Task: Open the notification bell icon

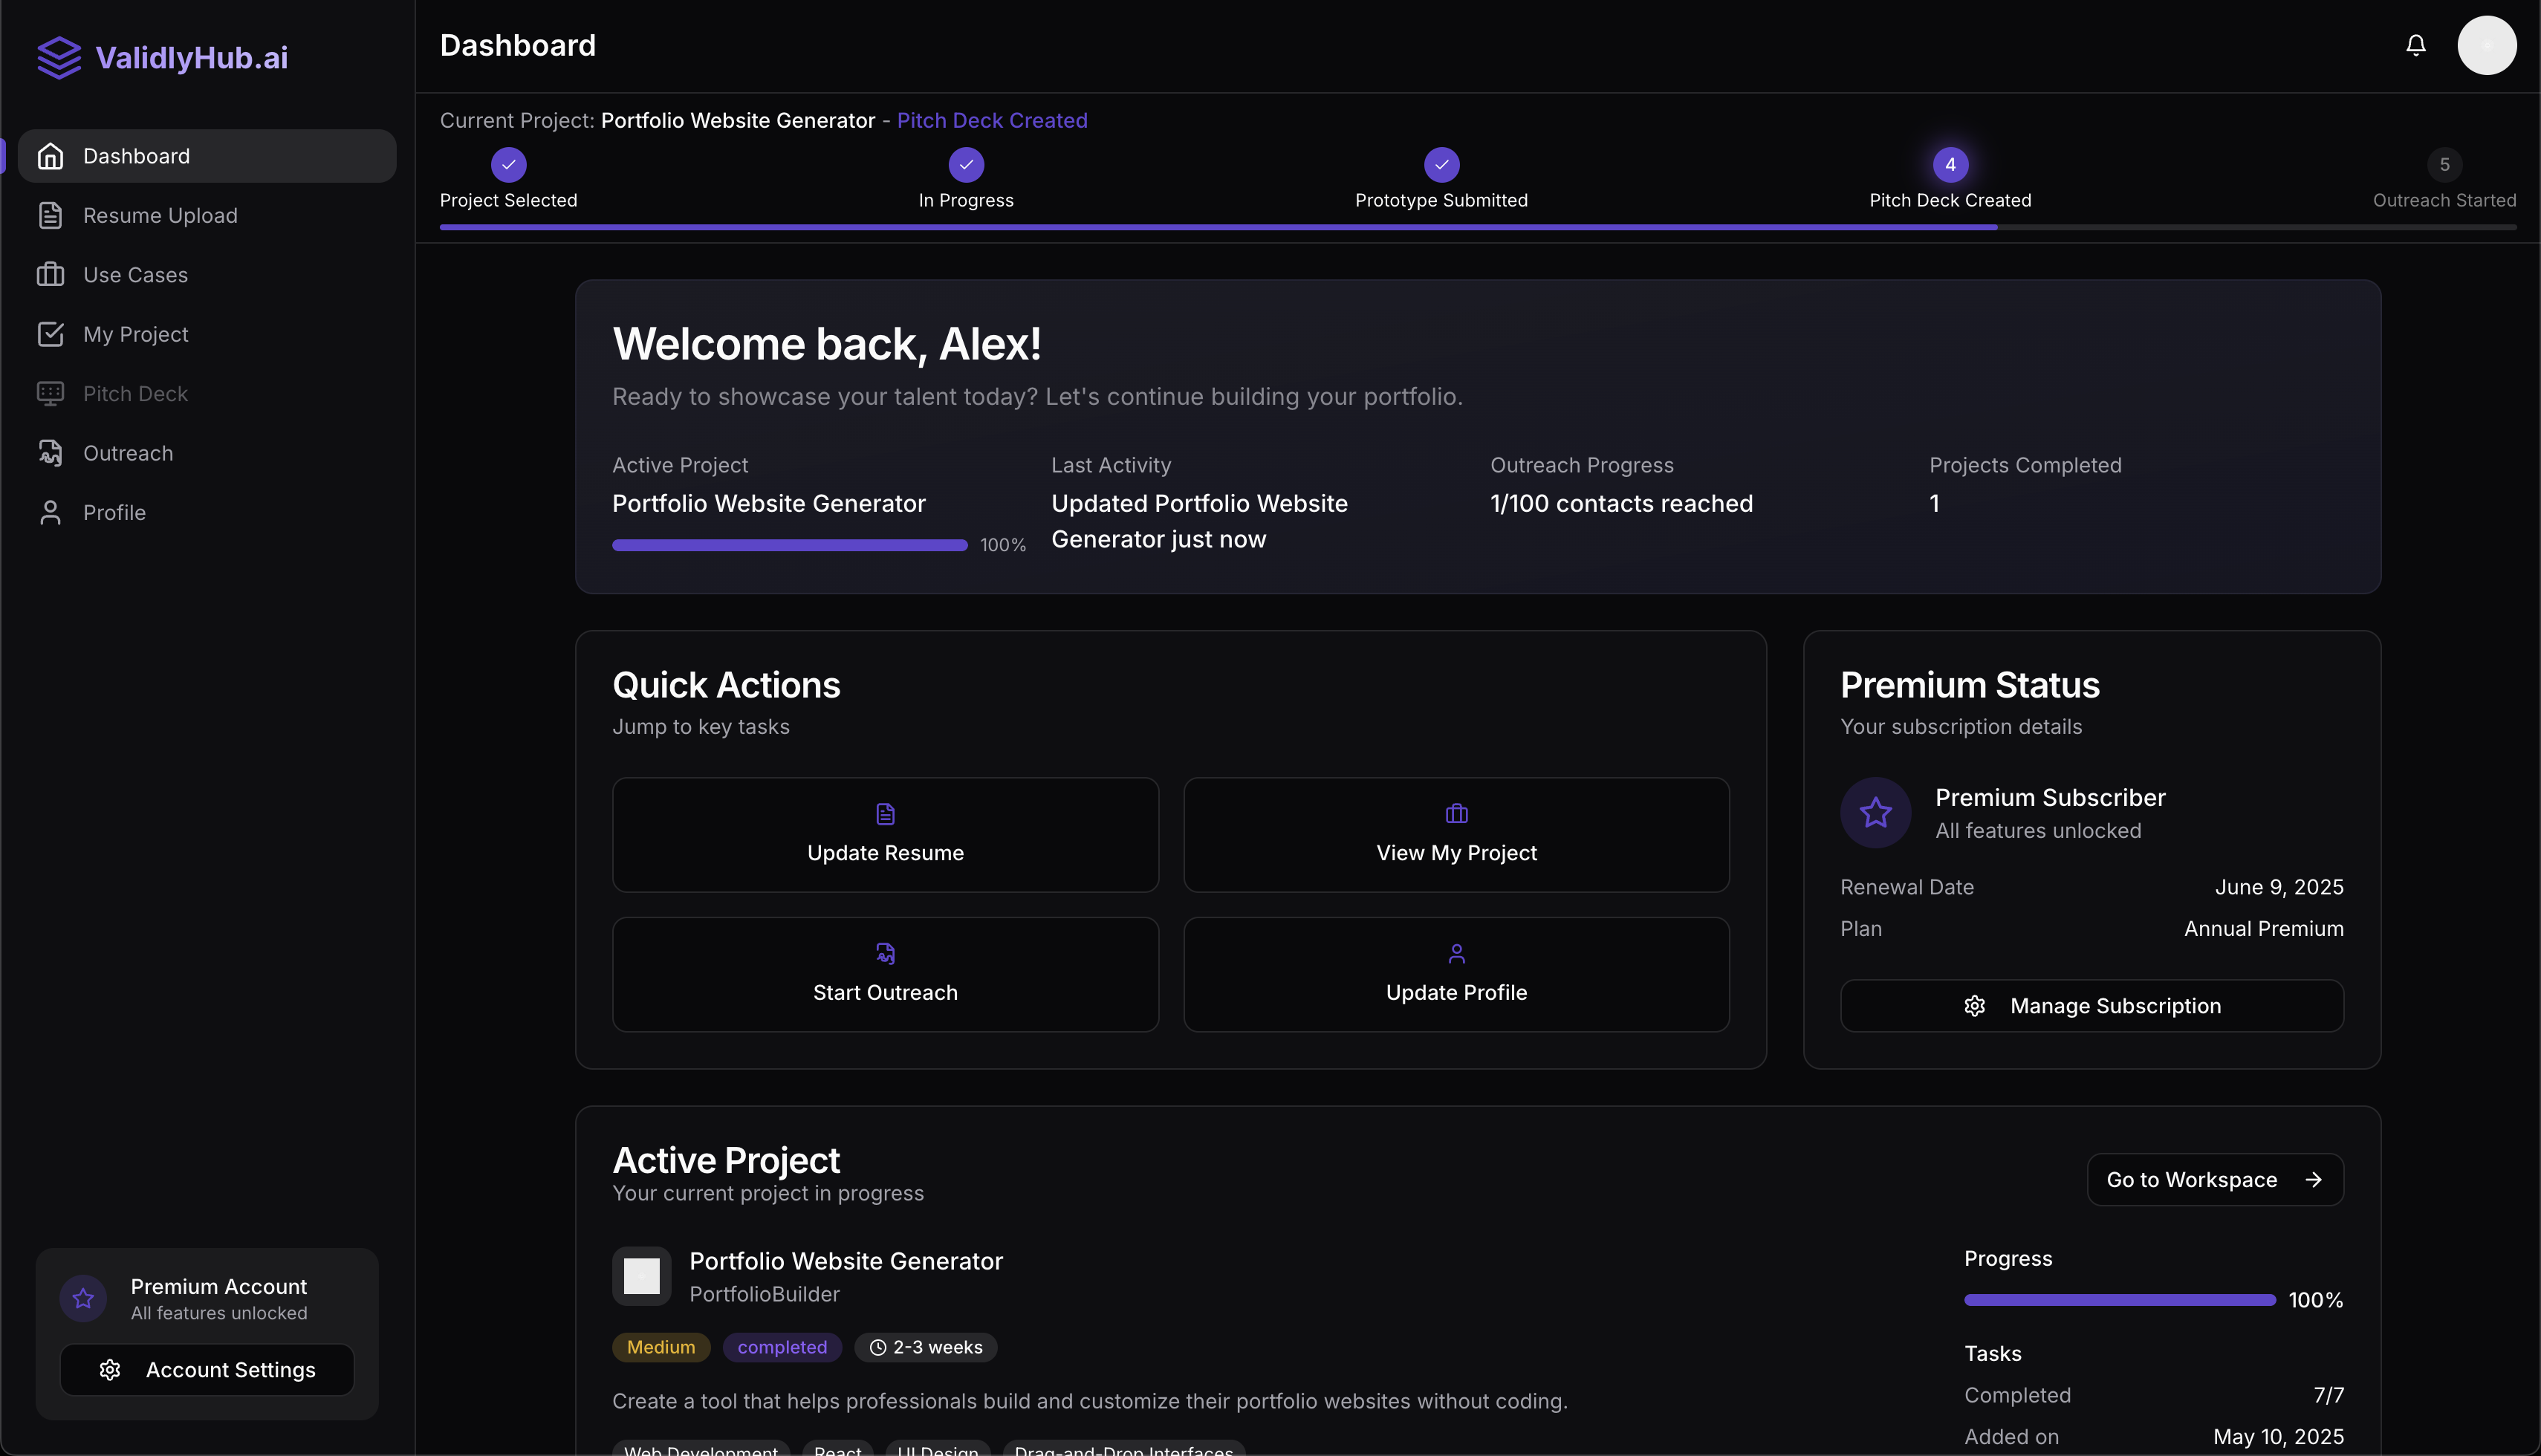Action: click(2415, 45)
